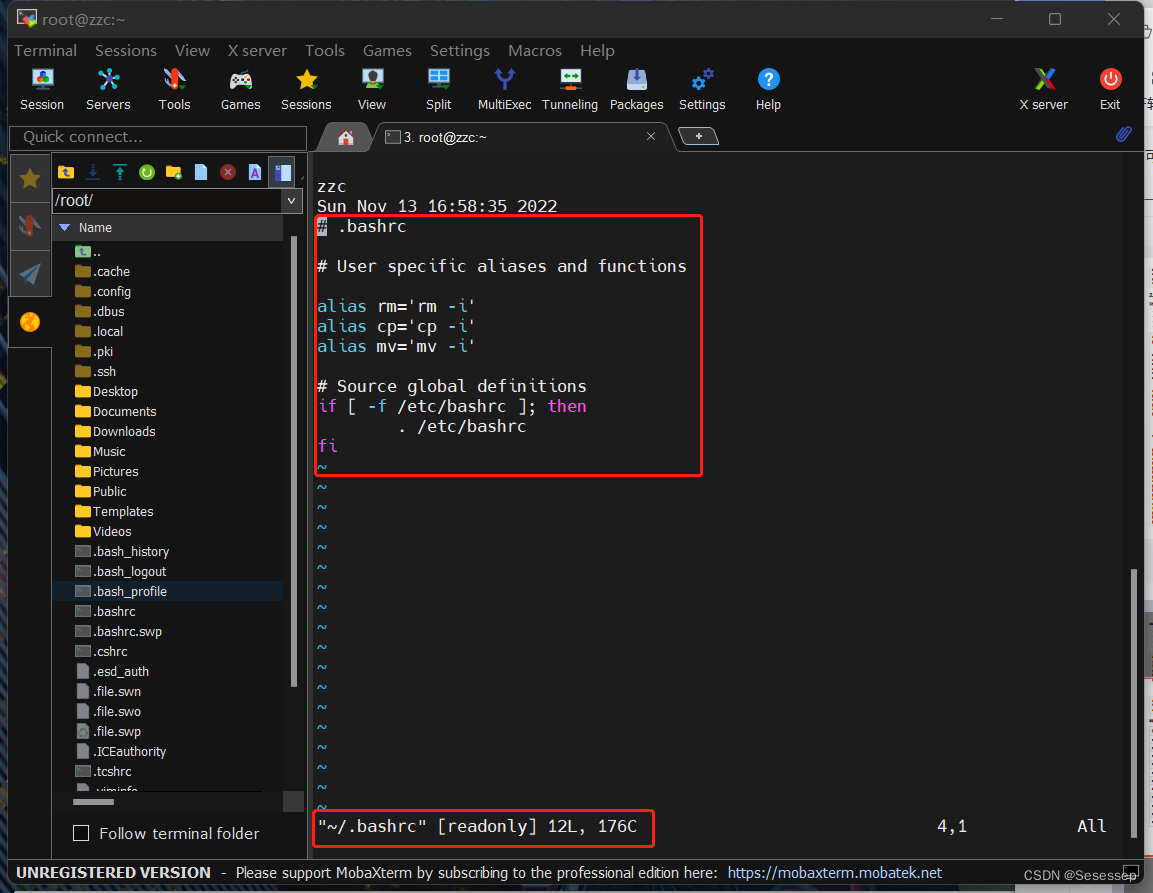Select the .file.swo file
The width and height of the screenshot is (1153, 893).
click(x=109, y=712)
